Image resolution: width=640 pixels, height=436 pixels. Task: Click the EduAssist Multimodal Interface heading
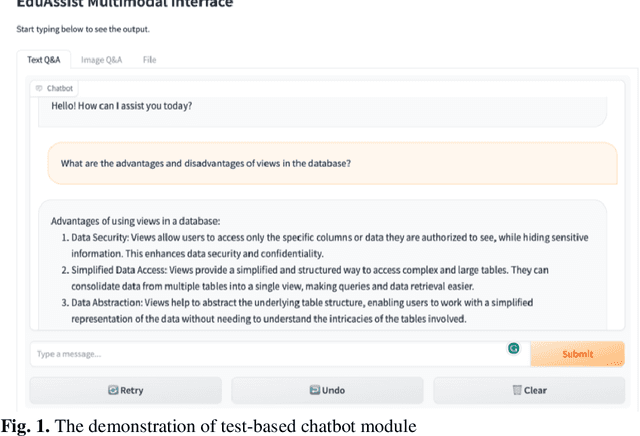click(125, 4)
